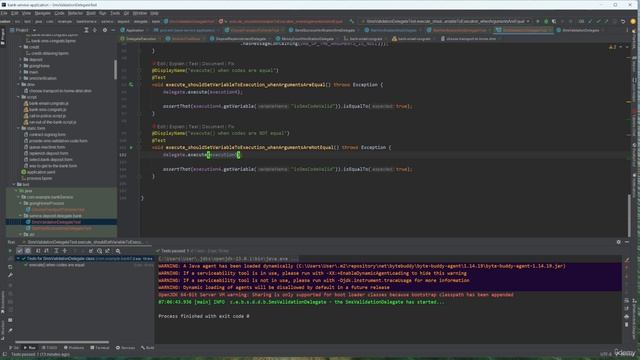The height and width of the screenshot is (360, 640).
Task: Select SmsValidationDelegateTest in project tree
Action: point(53,222)
